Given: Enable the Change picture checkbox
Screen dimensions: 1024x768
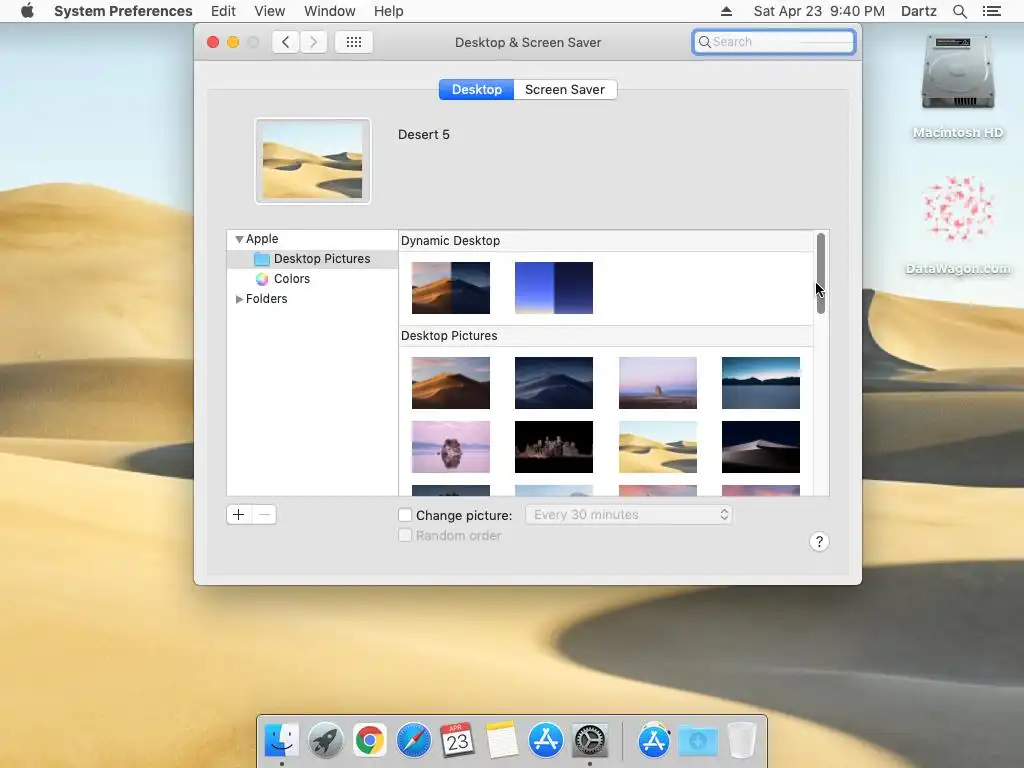Looking at the screenshot, I should pyautogui.click(x=405, y=515).
